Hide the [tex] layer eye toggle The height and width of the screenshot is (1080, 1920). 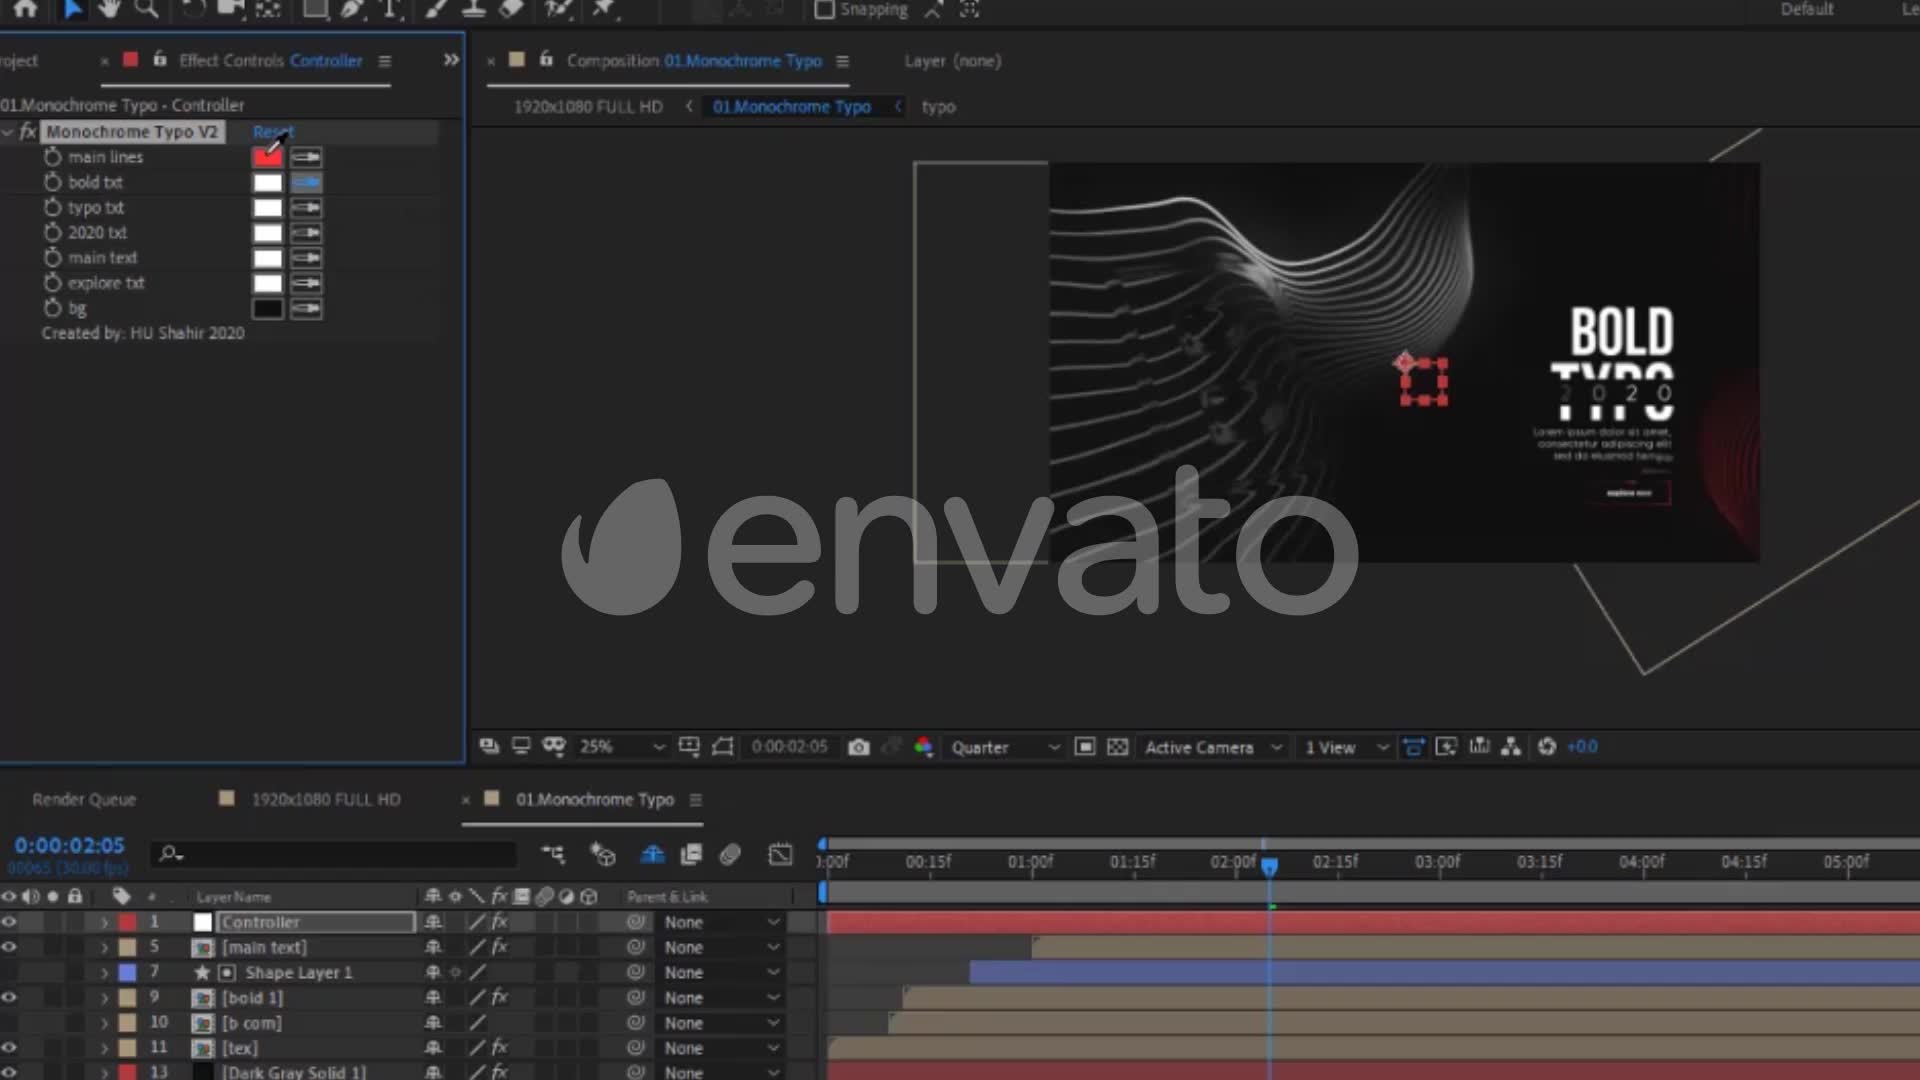click(x=9, y=1048)
